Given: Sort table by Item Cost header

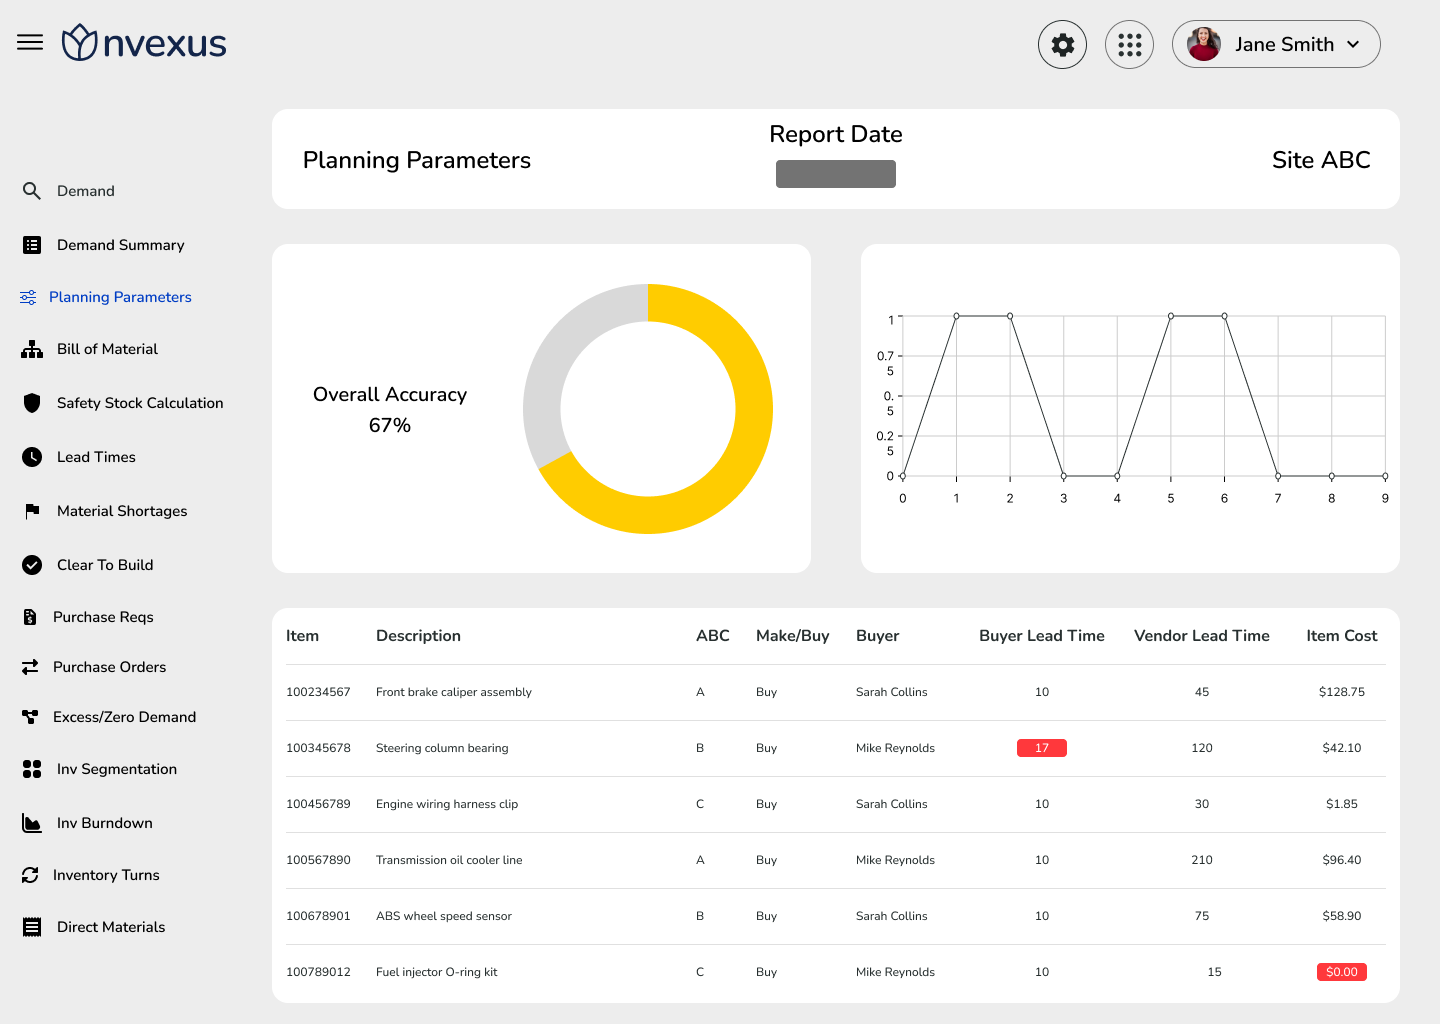Looking at the screenshot, I should click(1342, 636).
